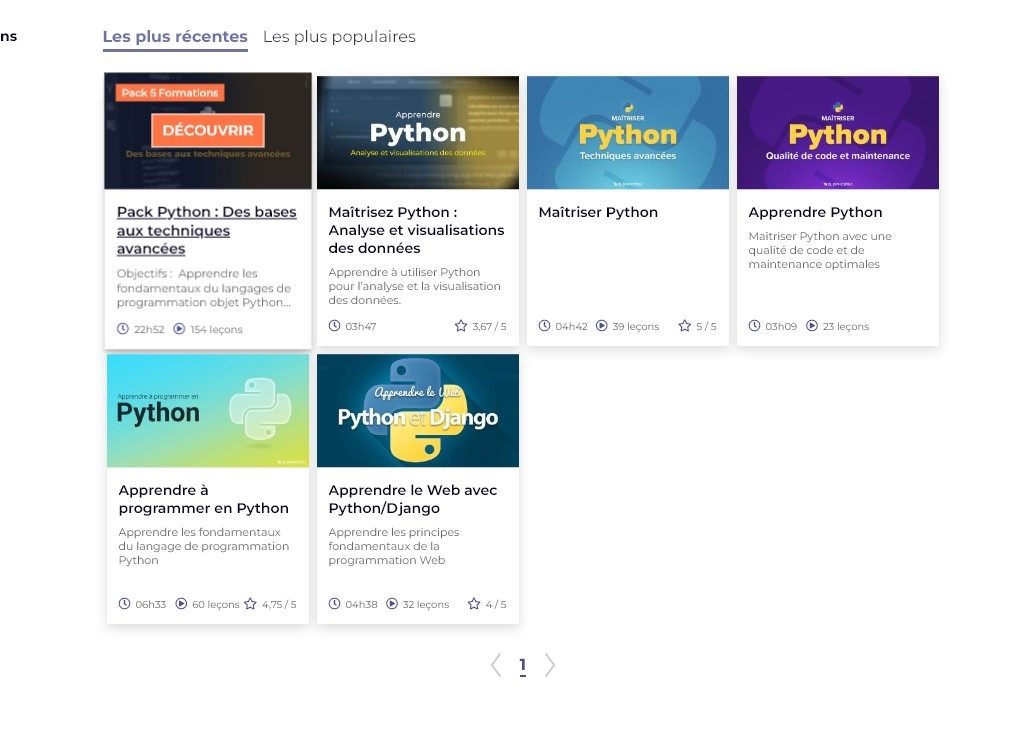Click Python Techniques avancées course thumbnail

[x=628, y=132]
